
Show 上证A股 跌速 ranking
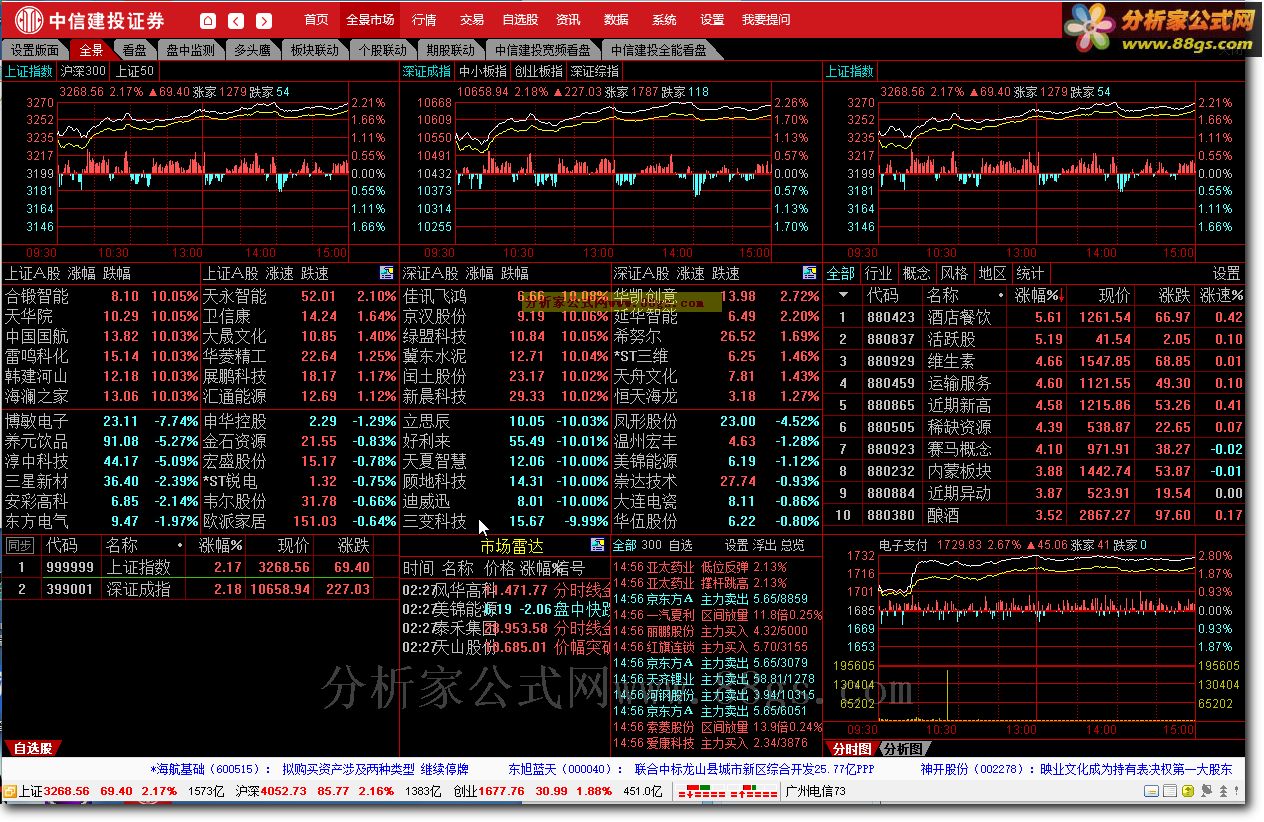coord(314,273)
